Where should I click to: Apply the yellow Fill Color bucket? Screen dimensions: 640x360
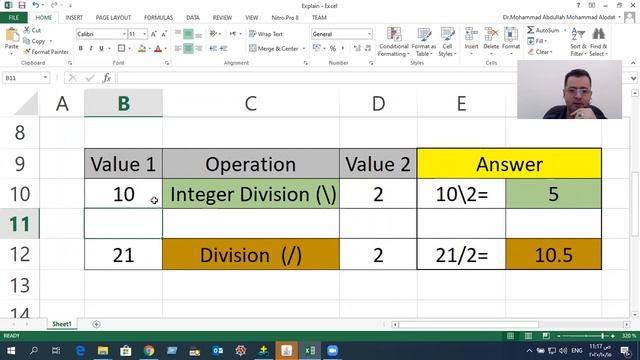pos(142,49)
